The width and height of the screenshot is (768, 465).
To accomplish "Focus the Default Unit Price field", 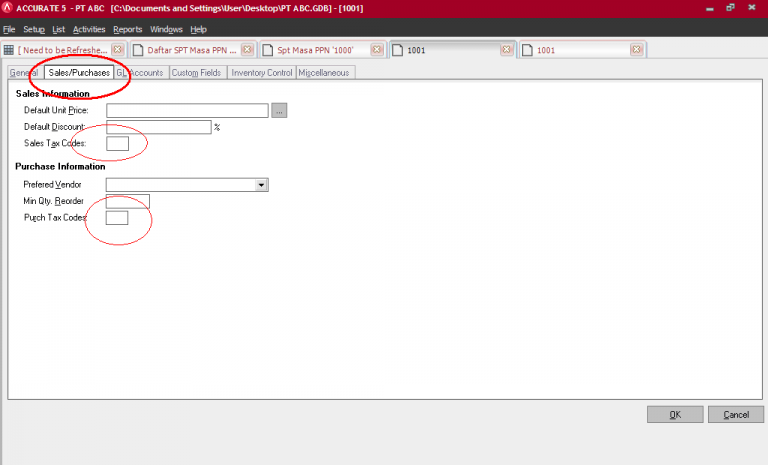I will point(187,111).
